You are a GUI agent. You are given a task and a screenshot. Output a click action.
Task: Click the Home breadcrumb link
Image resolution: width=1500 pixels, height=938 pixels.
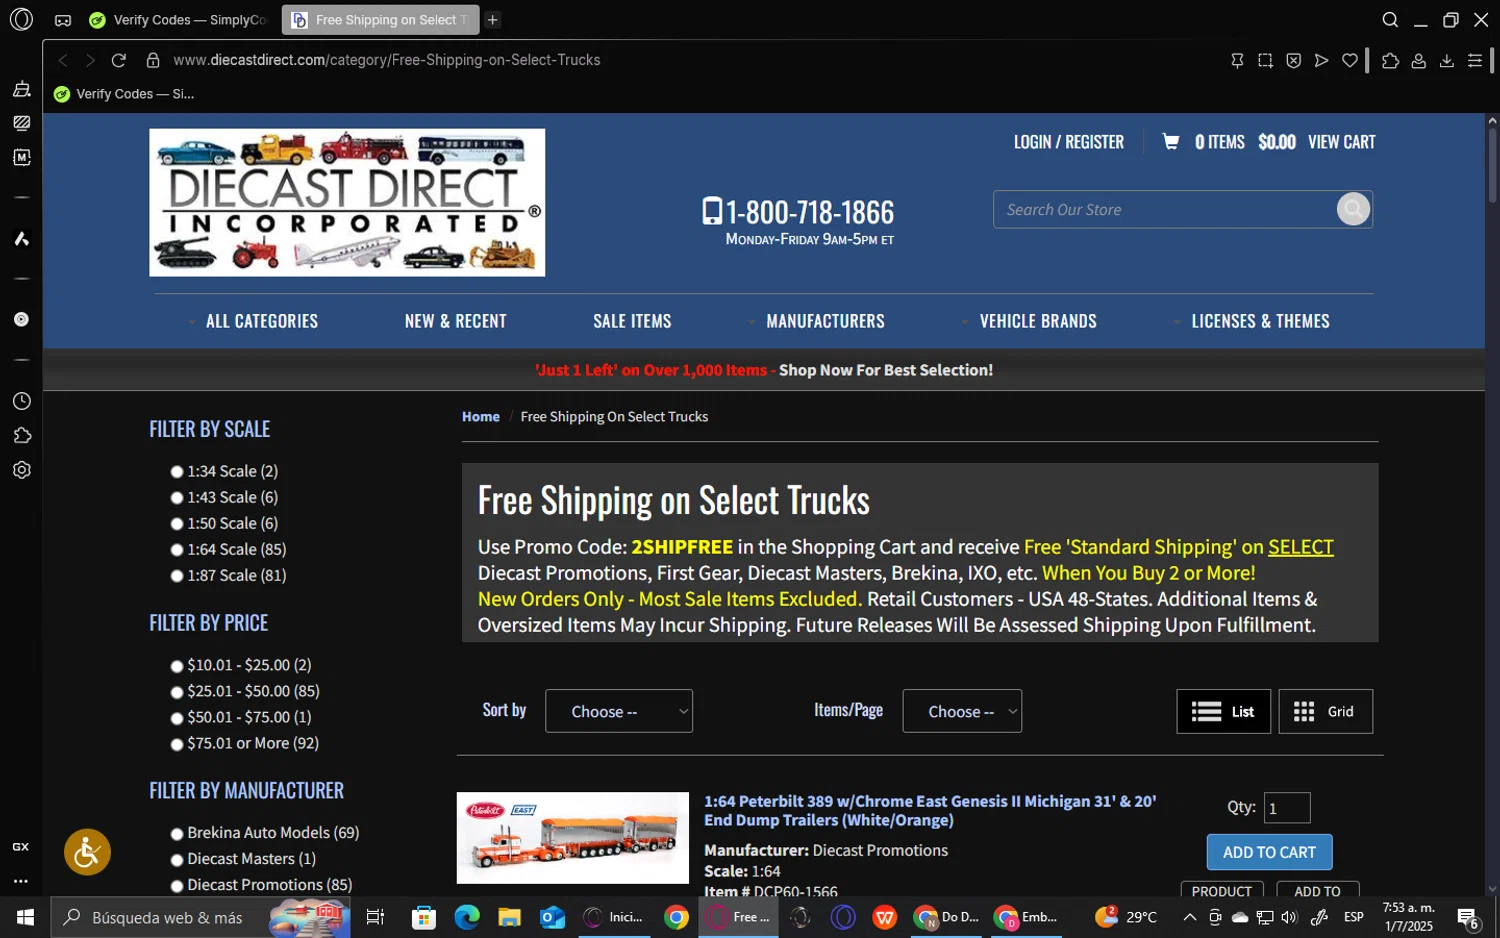coord(480,417)
